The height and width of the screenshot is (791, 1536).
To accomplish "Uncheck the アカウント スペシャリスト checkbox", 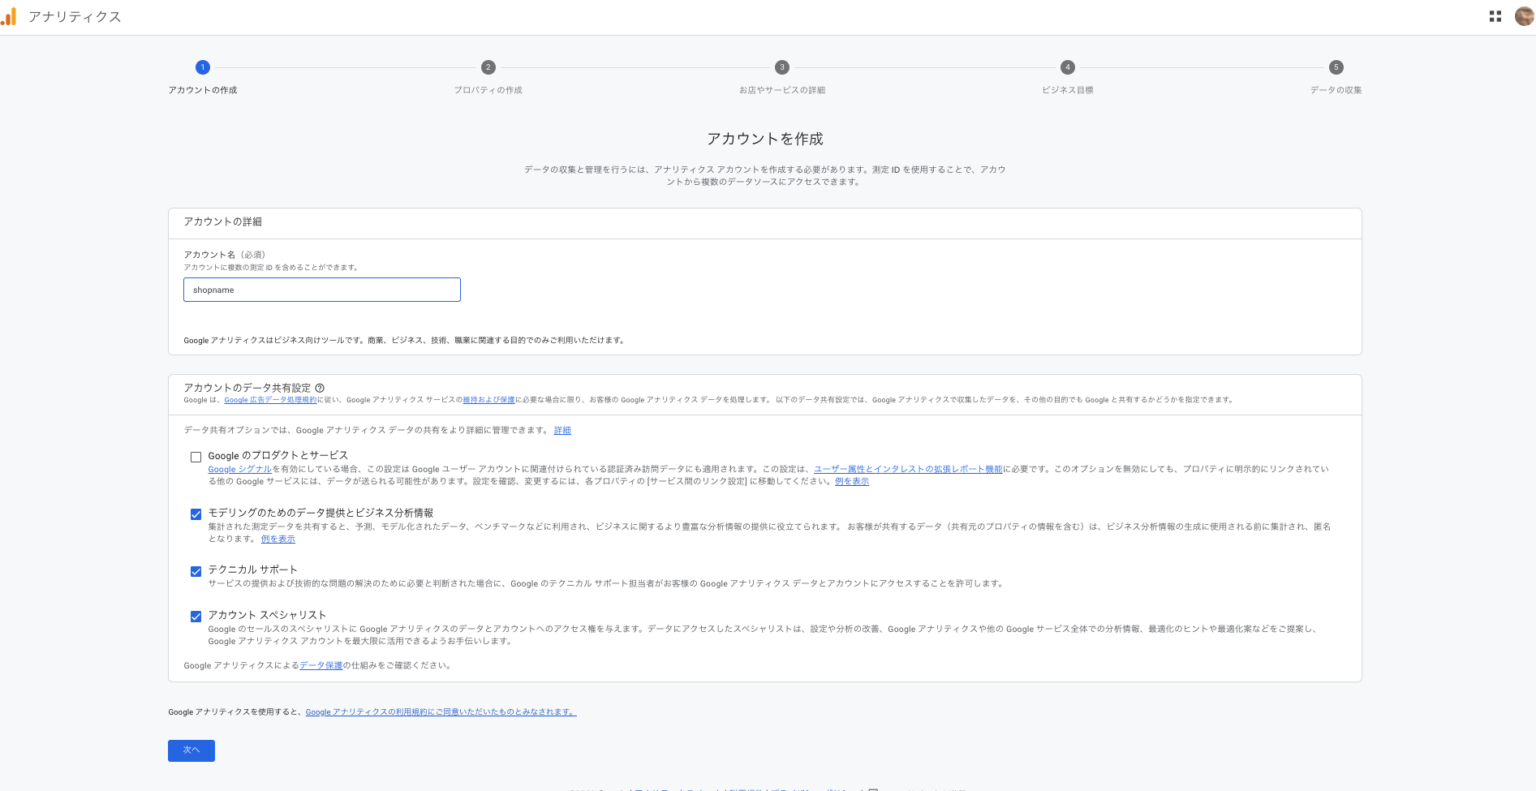I will 196,616.
